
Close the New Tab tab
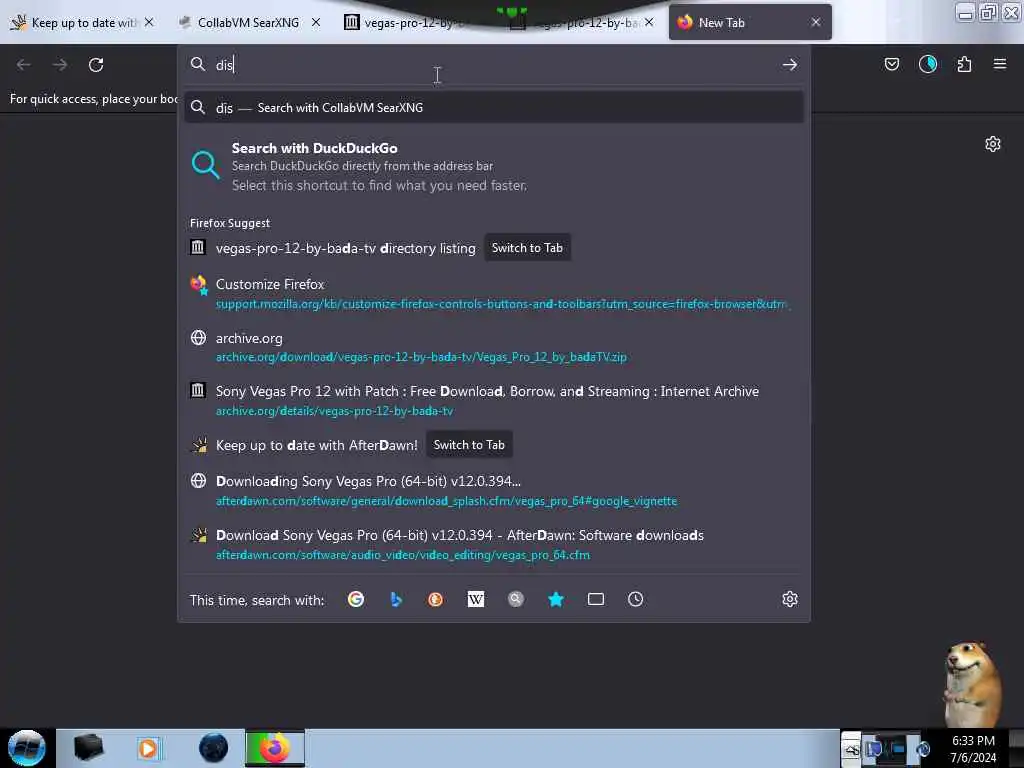(816, 22)
